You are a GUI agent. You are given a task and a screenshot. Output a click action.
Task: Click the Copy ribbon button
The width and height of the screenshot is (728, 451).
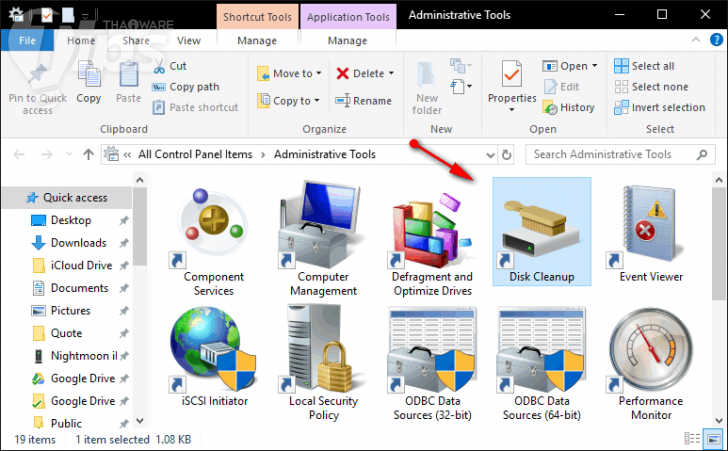click(x=89, y=83)
